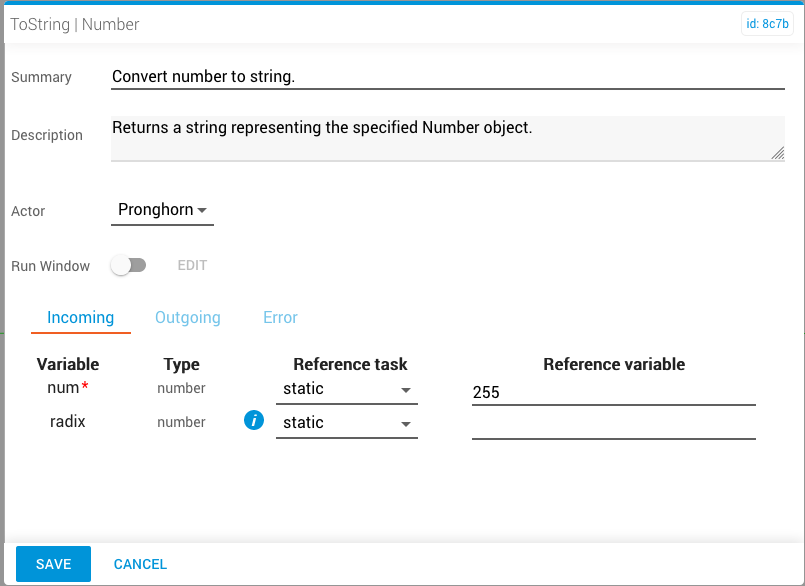Switch to the Outgoing tab
This screenshot has height=586, width=805.
[x=188, y=317]
